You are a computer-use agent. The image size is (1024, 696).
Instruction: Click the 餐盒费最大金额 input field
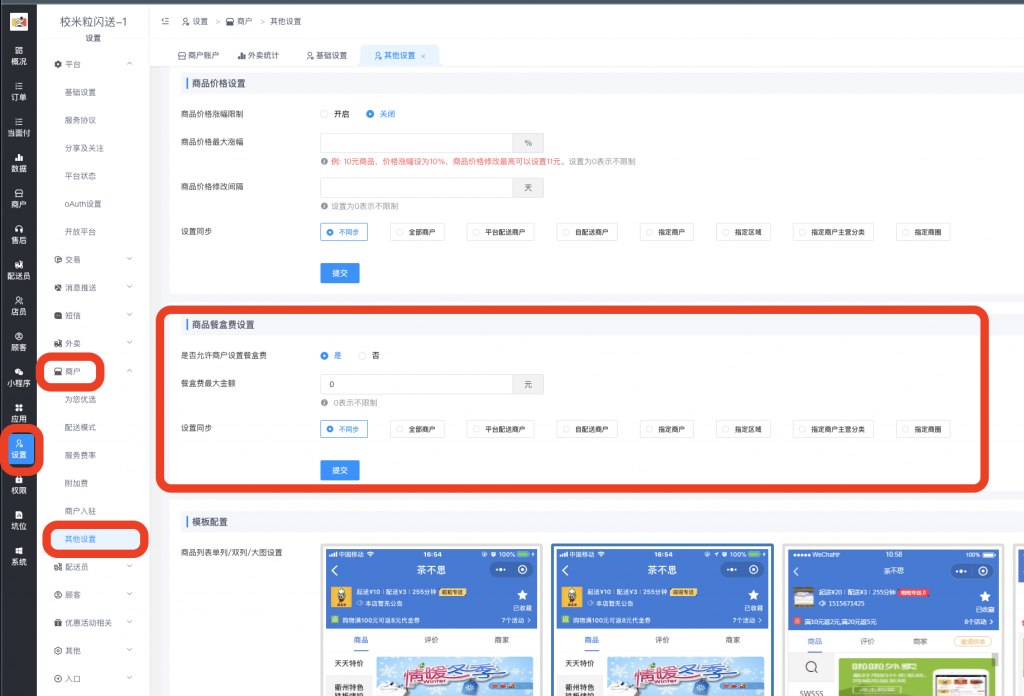pyautogui.click(x=416, y=384)
